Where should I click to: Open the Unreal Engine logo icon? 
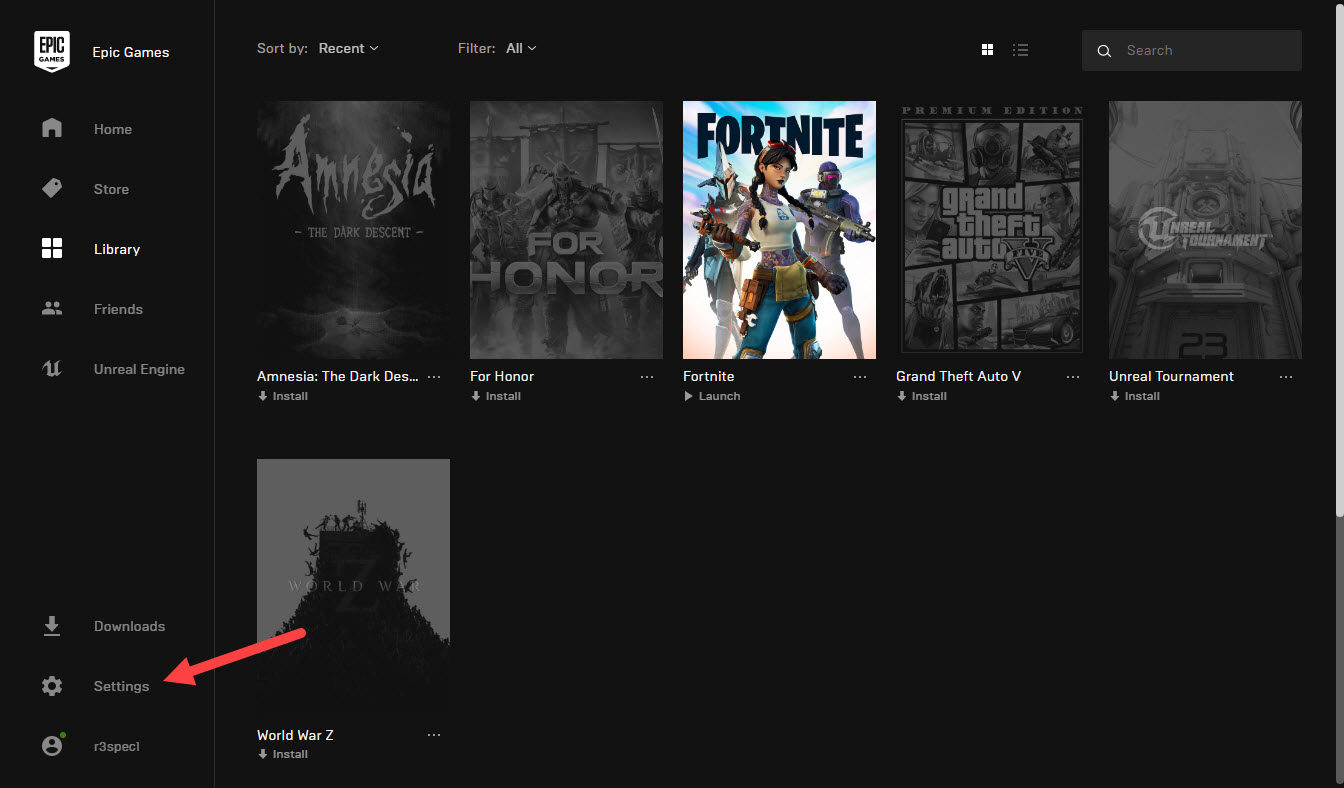(52, 369)
